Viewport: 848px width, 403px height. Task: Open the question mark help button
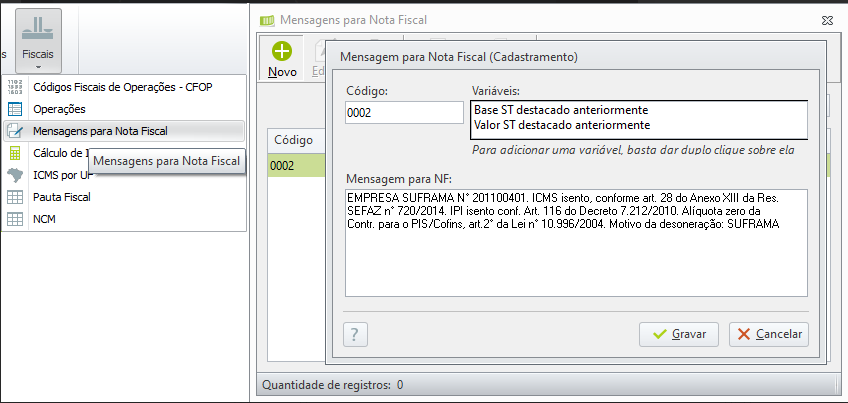tap(355, 334)
